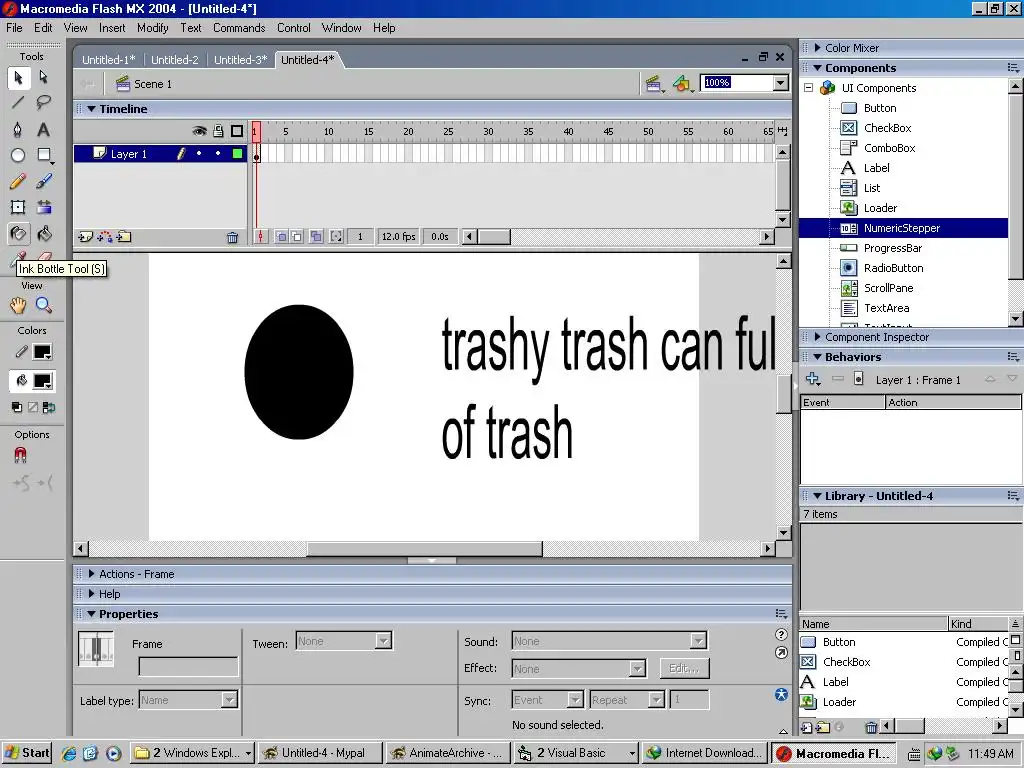Open the zoom percentage dropdown

[781, 83]
